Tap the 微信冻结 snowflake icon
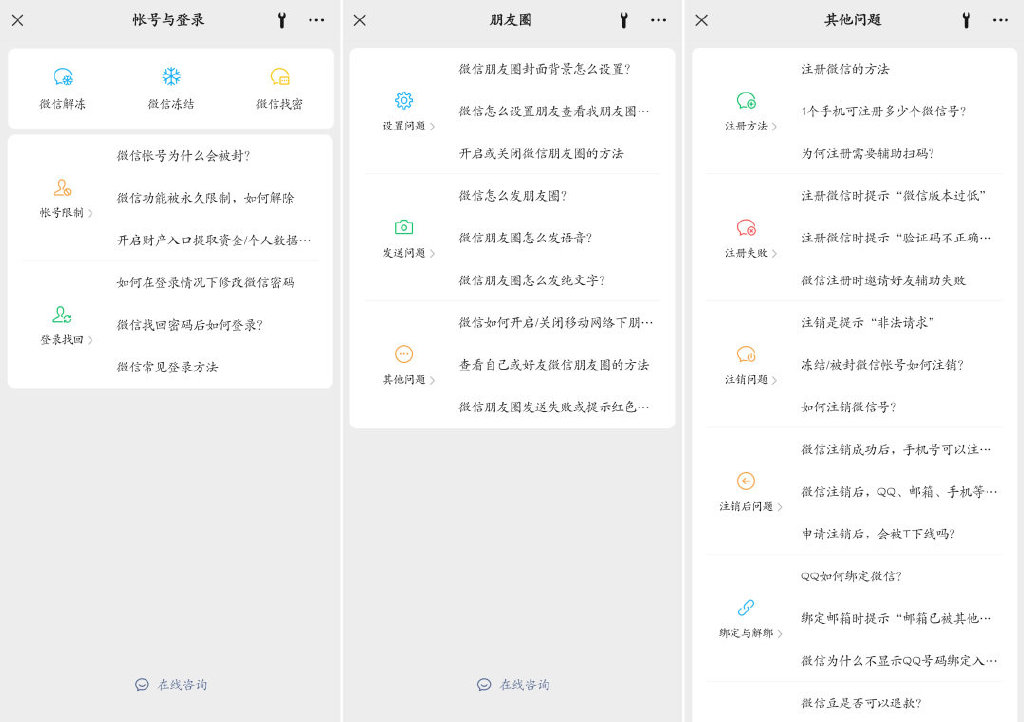Image resolution: width=1024 pixels, height=722 pixels. tap(171, 78)
